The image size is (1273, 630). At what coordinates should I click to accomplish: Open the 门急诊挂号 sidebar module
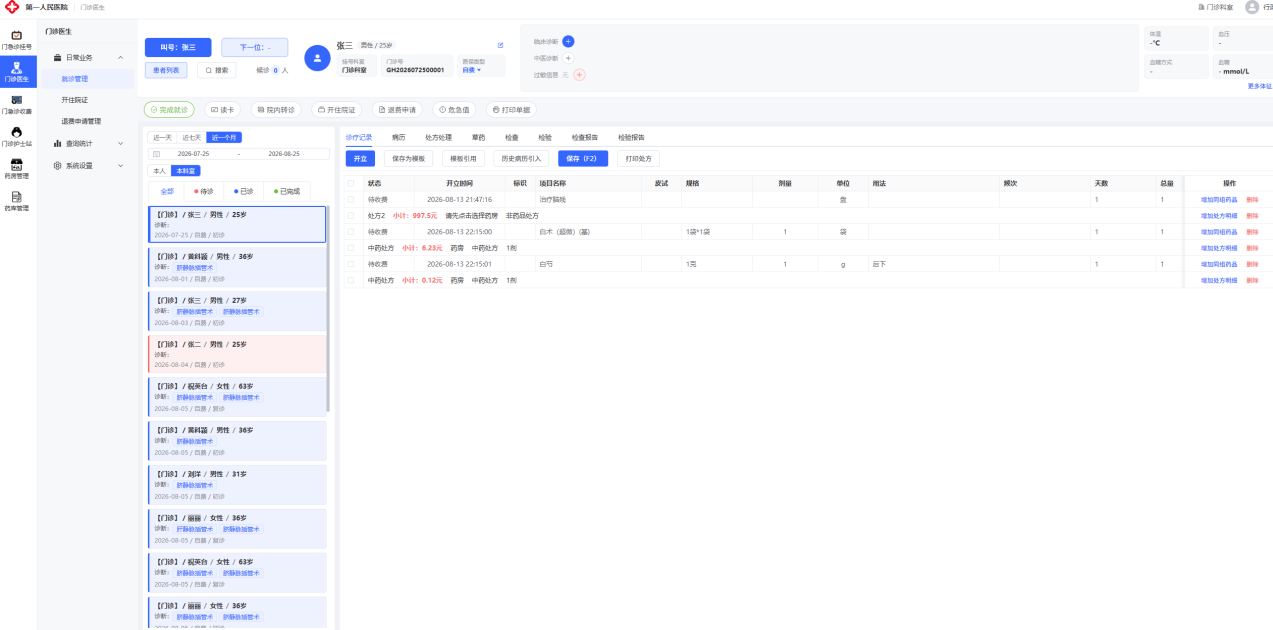pos(17,39)
